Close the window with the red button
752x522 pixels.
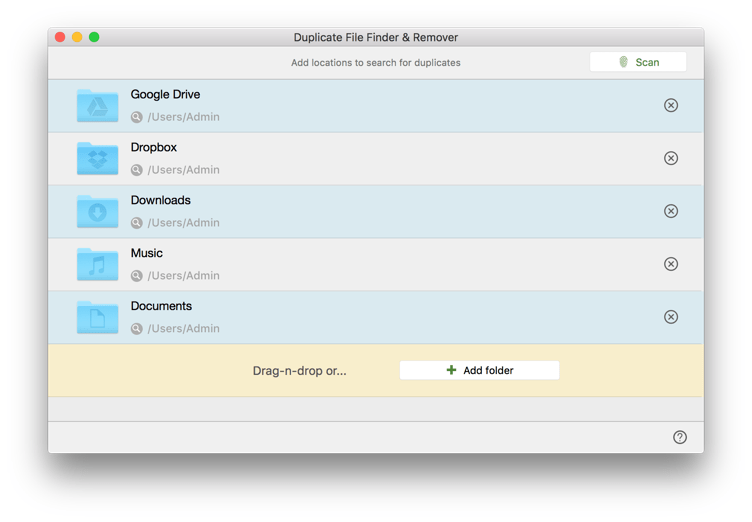(60, 37)
